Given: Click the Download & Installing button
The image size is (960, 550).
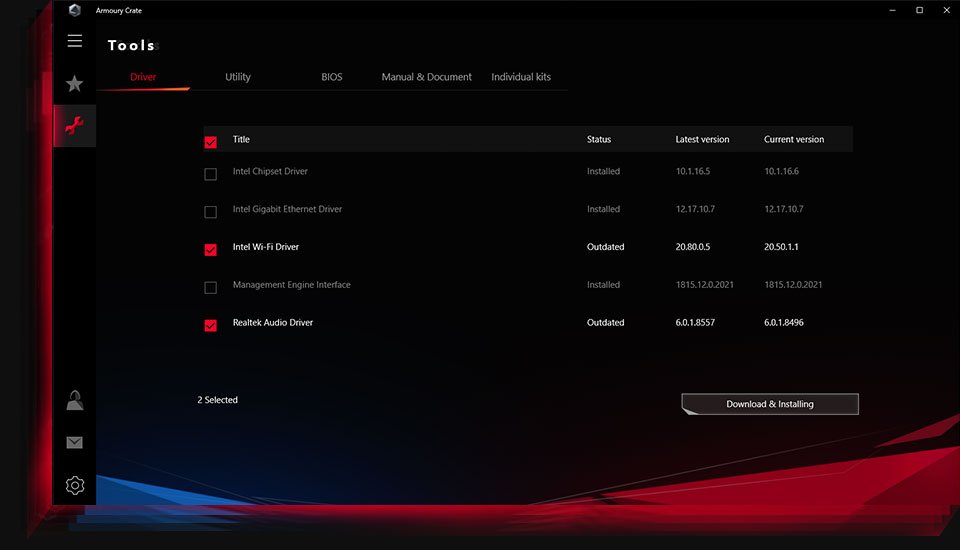Looking at the screenshot, I should 769,404.
